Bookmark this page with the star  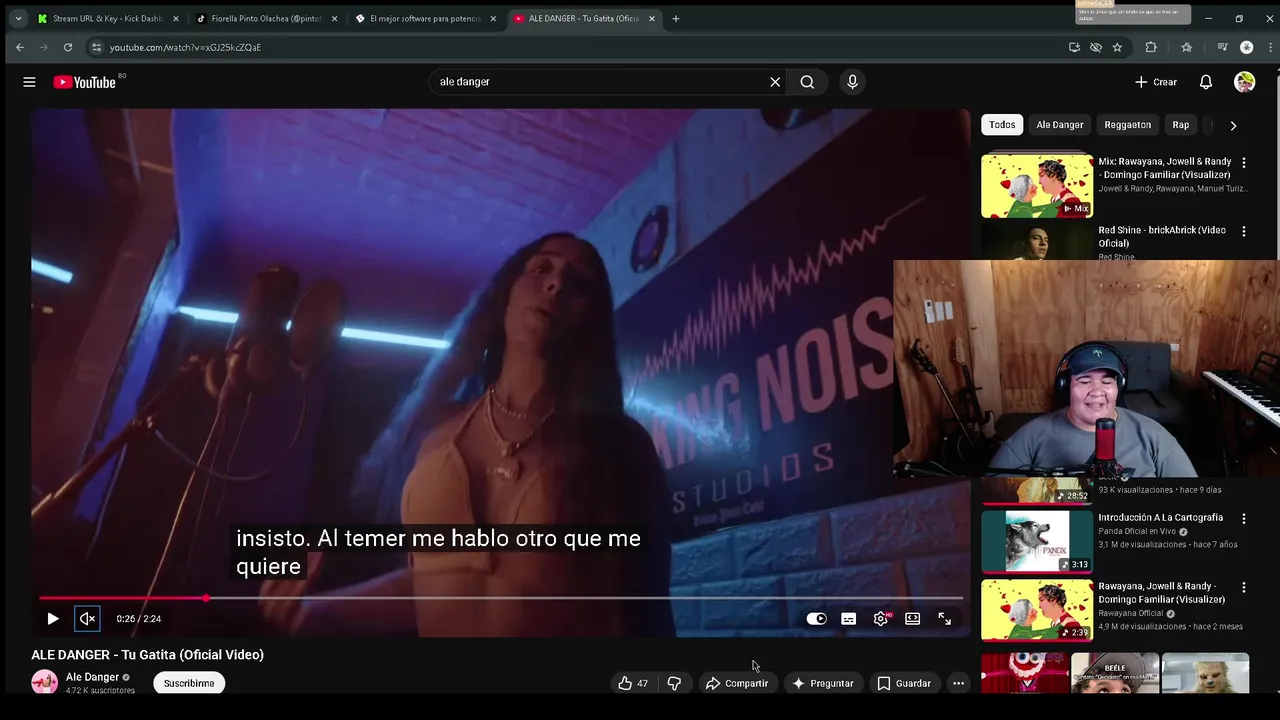1118,47
